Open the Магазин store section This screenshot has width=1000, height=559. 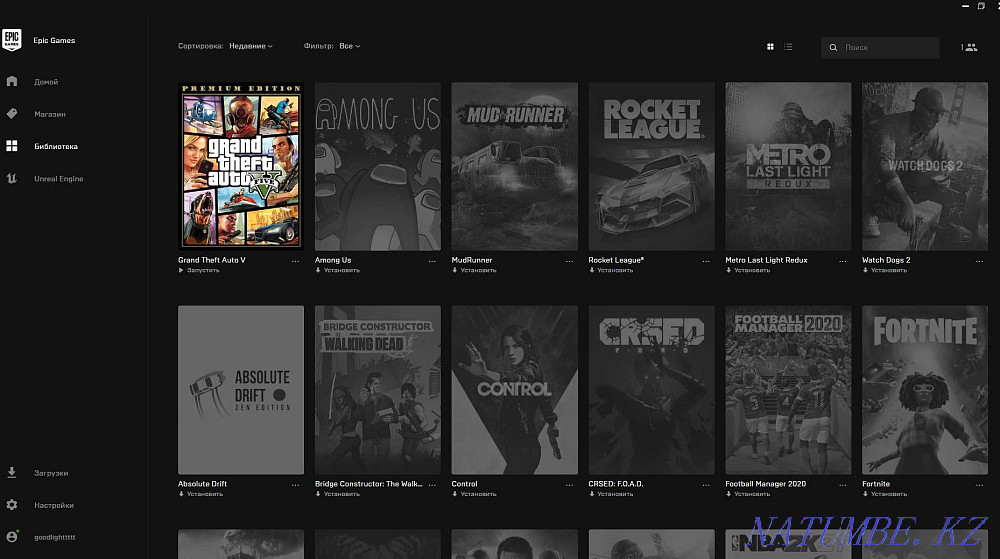tap(50, 114)
